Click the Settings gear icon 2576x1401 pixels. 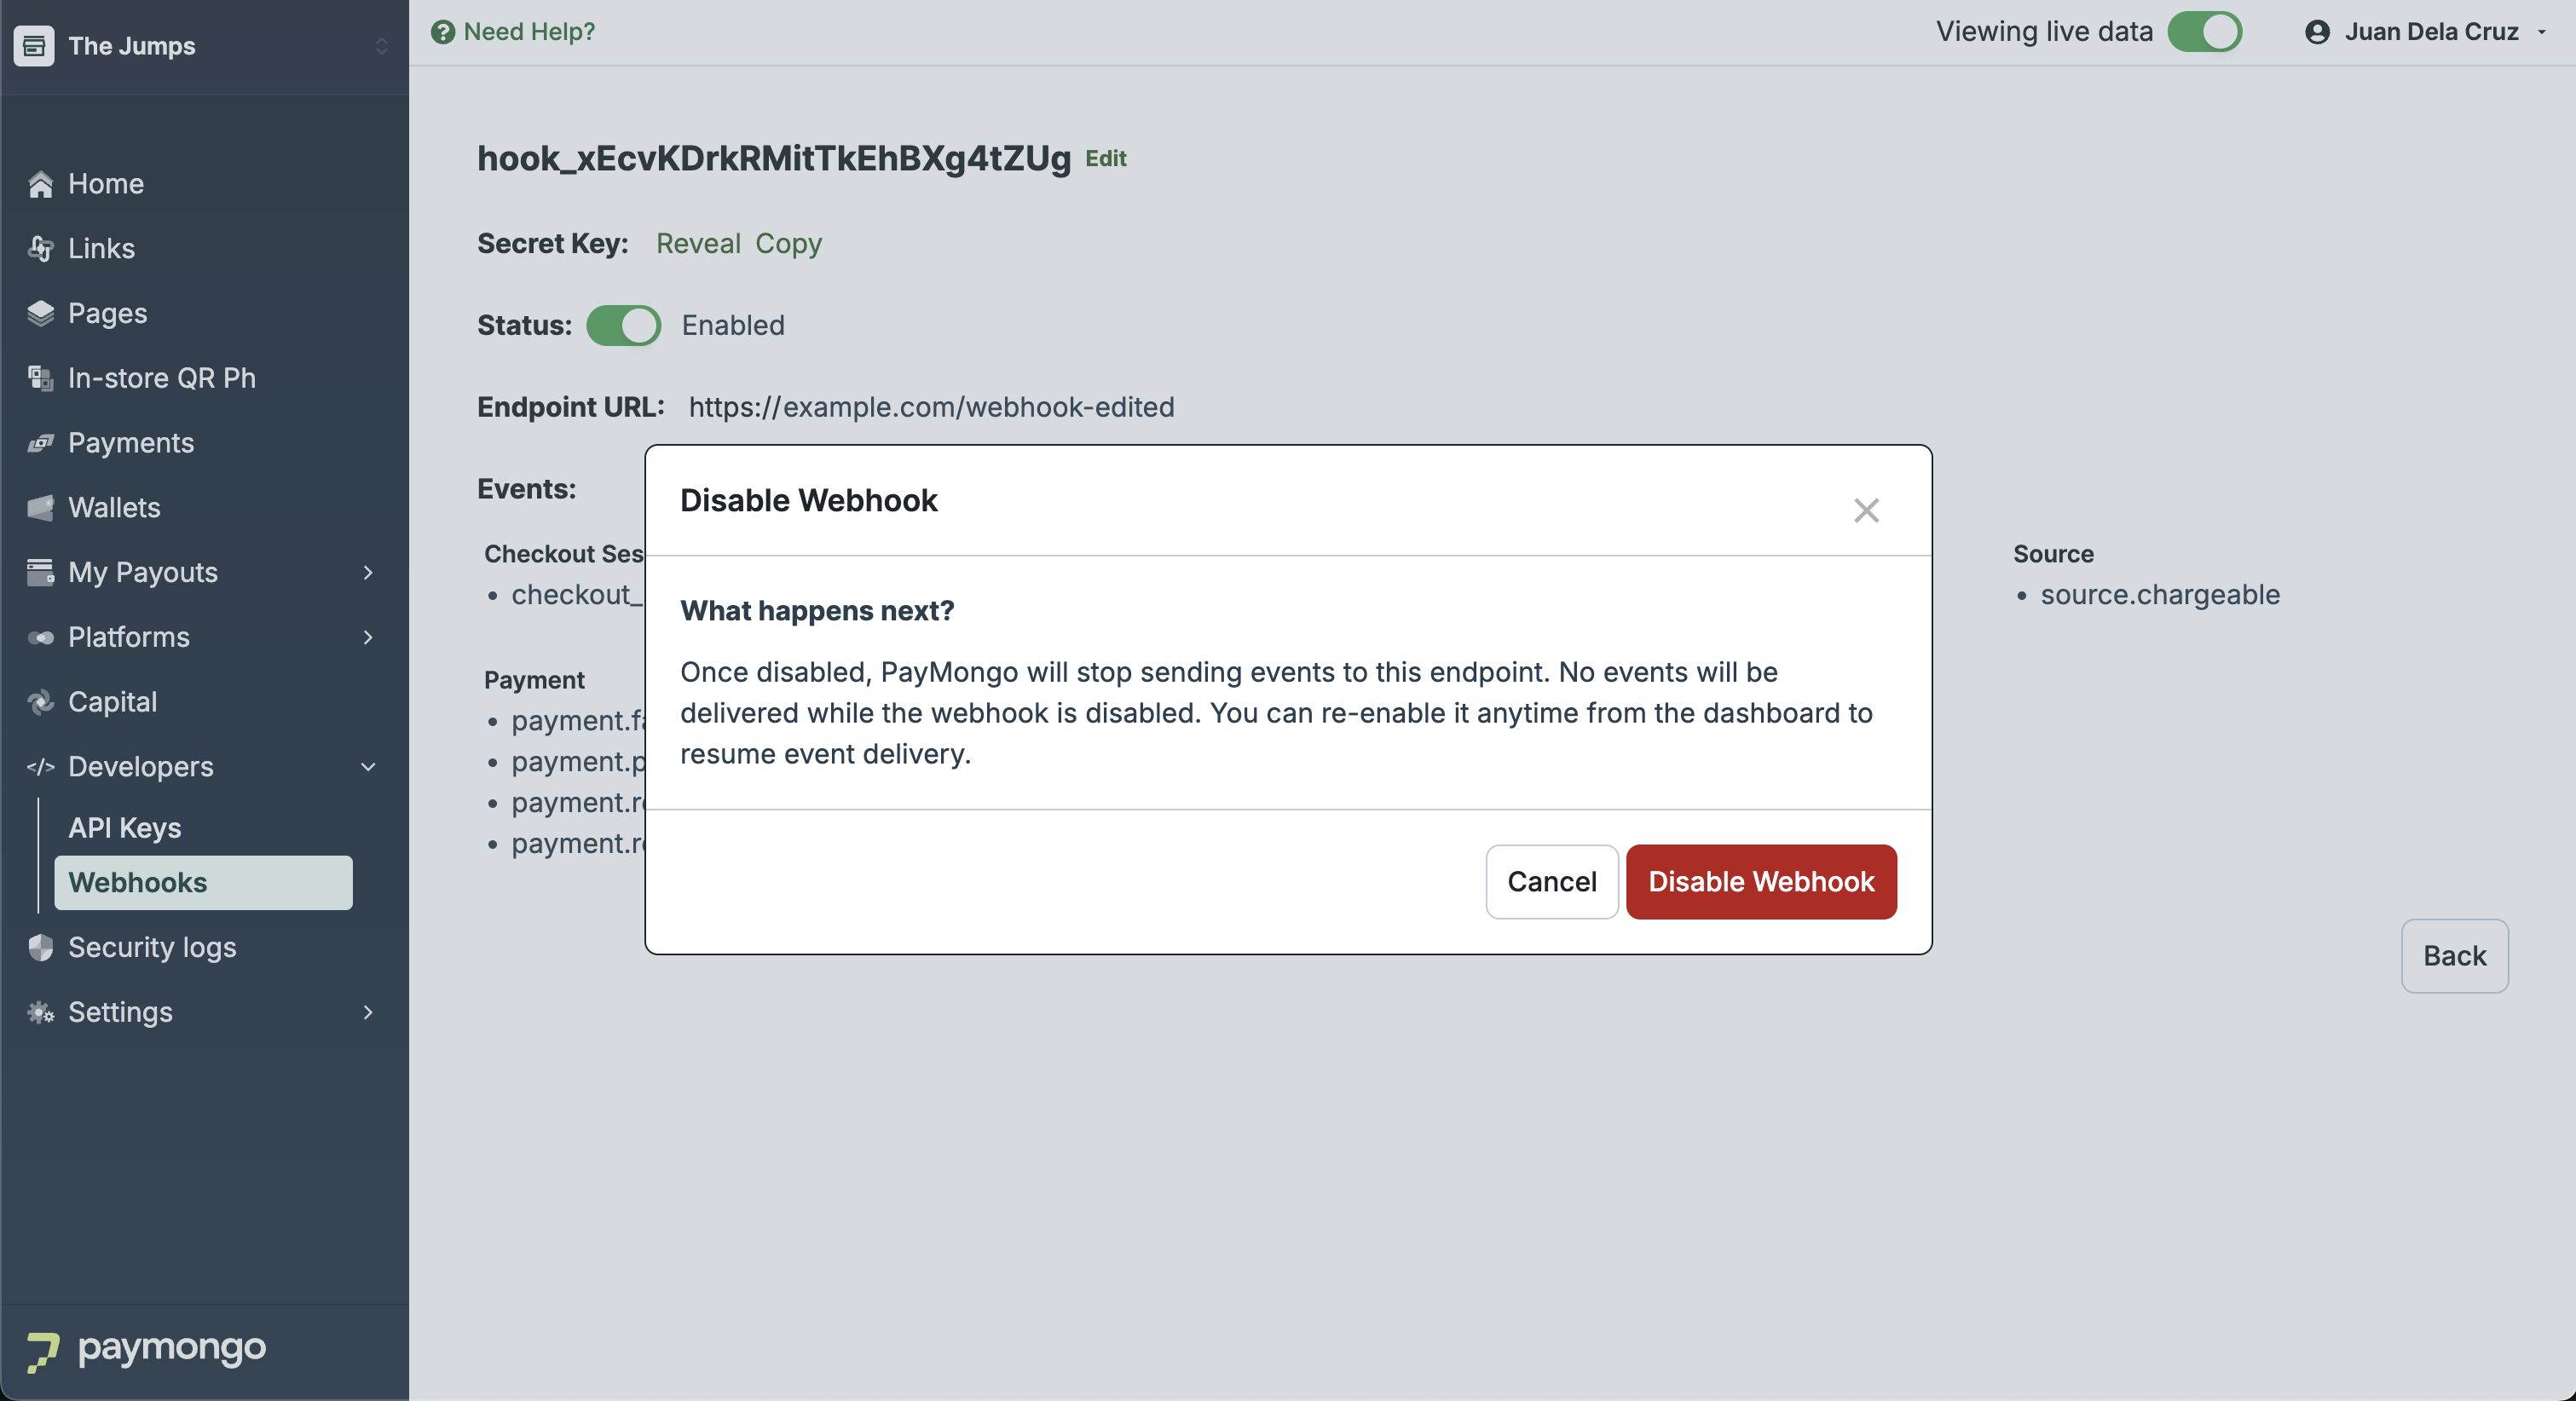pyautogui.click(x=40, y=1013)
